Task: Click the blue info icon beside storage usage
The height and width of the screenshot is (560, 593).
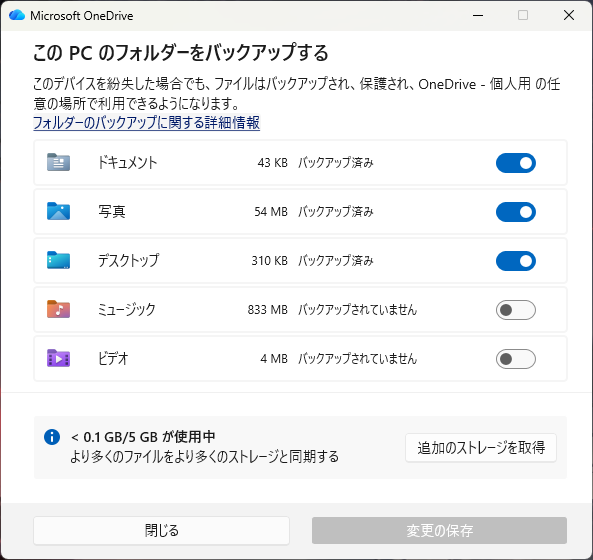Action: tap(52, 437)
